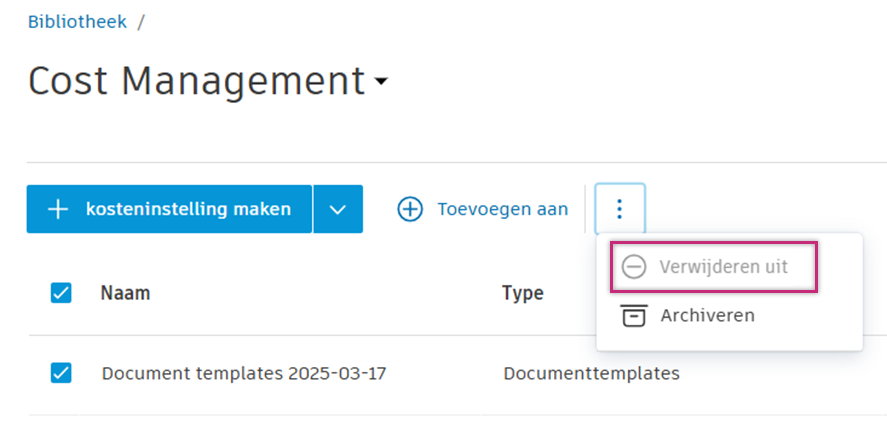Screen dimensions: 887x429
Task: Uncheck the select-all checkbox in table header
Action: (61, 293)
